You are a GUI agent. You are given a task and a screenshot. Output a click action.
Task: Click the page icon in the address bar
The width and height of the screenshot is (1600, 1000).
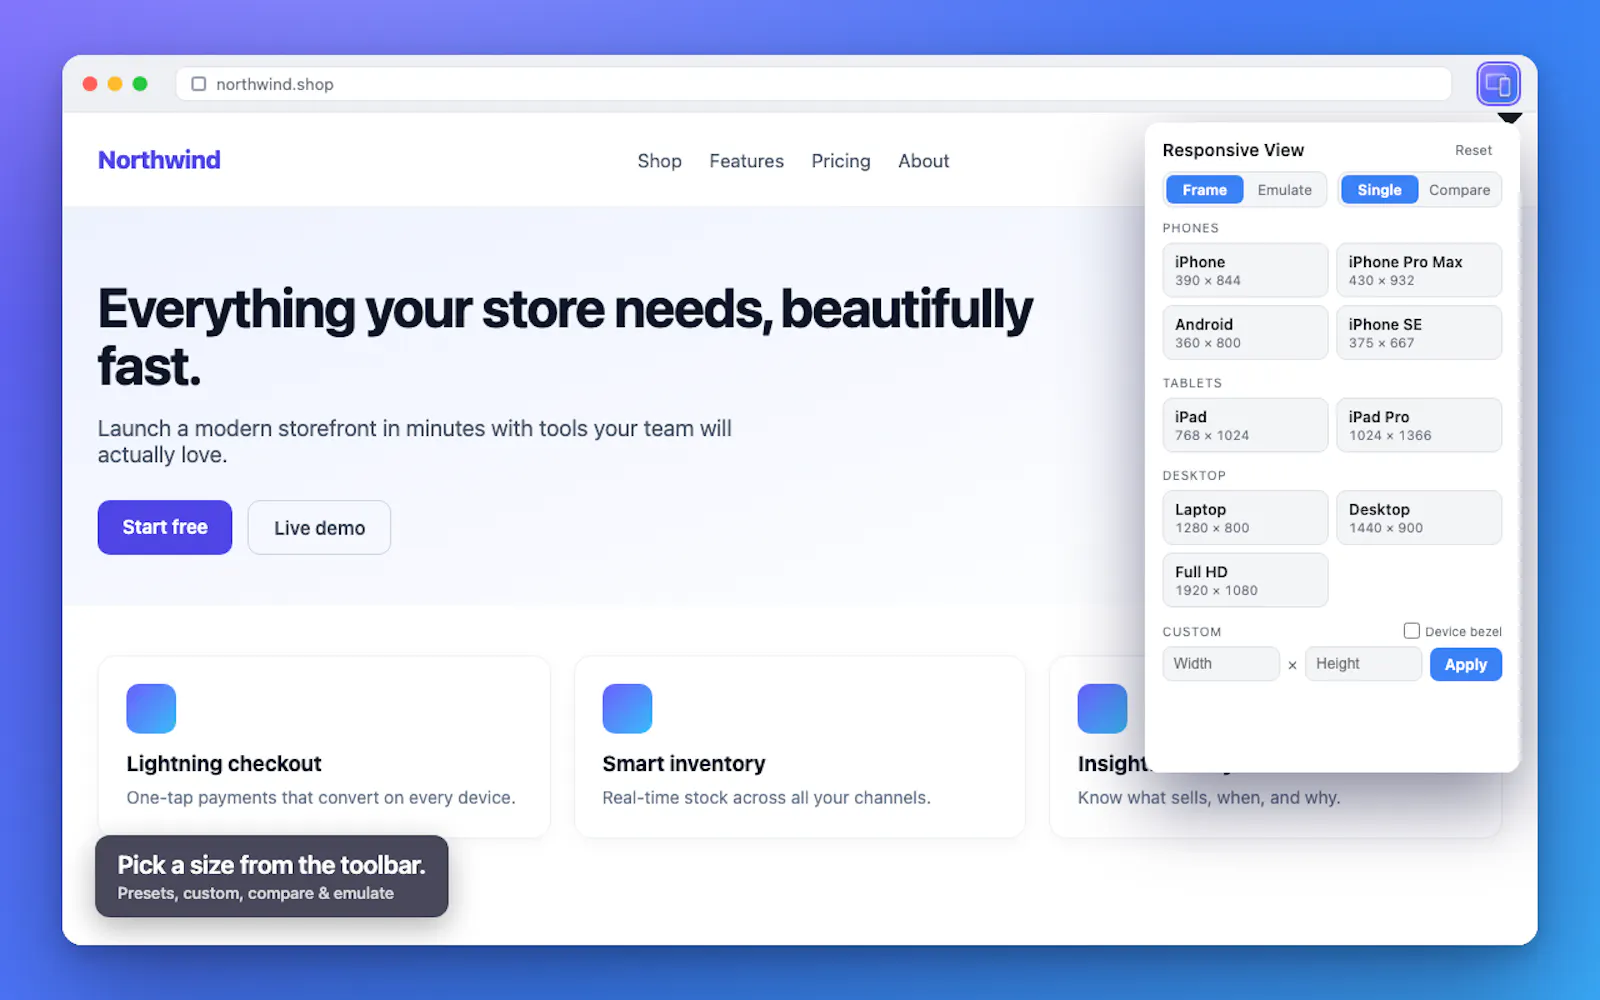[x=199, y=84]
